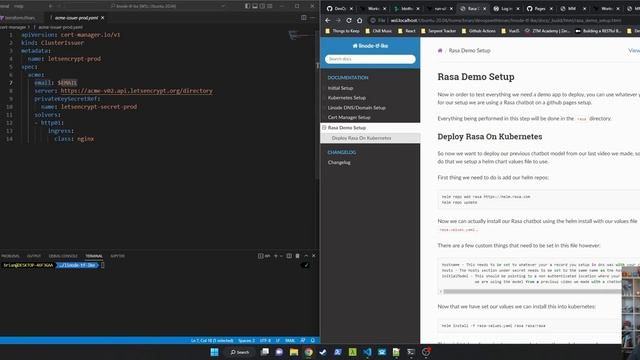This screenshot has height=360, width=640.
Task: Open Initial Setup docs page
Action: pos(340,88)
